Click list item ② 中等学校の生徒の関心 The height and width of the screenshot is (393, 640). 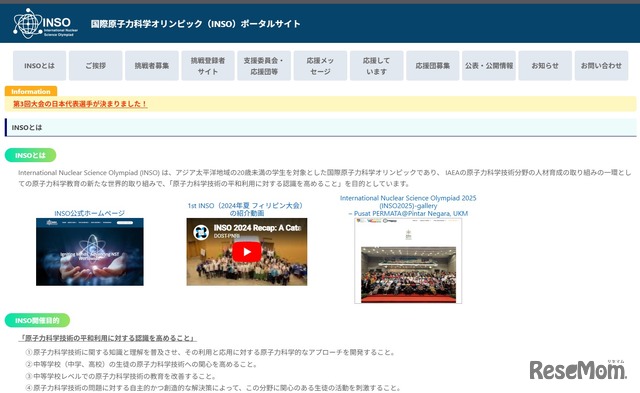[141, 364]
